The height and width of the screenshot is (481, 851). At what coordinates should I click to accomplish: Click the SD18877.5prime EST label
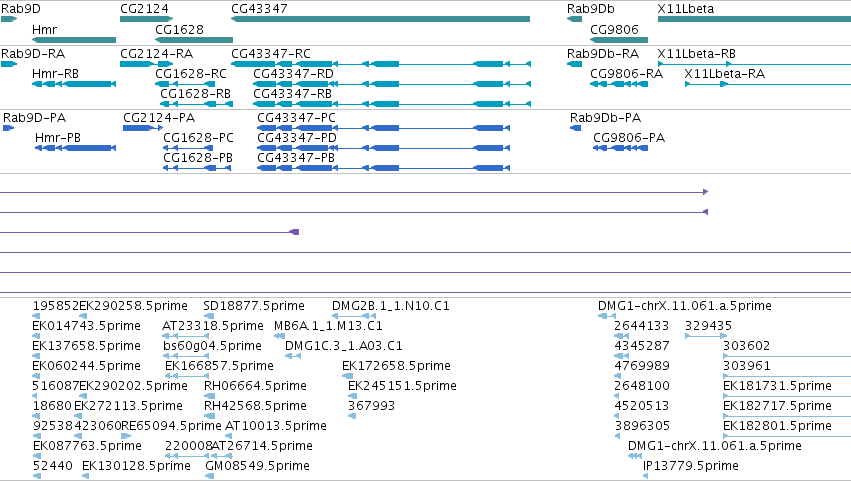point(254,306)
